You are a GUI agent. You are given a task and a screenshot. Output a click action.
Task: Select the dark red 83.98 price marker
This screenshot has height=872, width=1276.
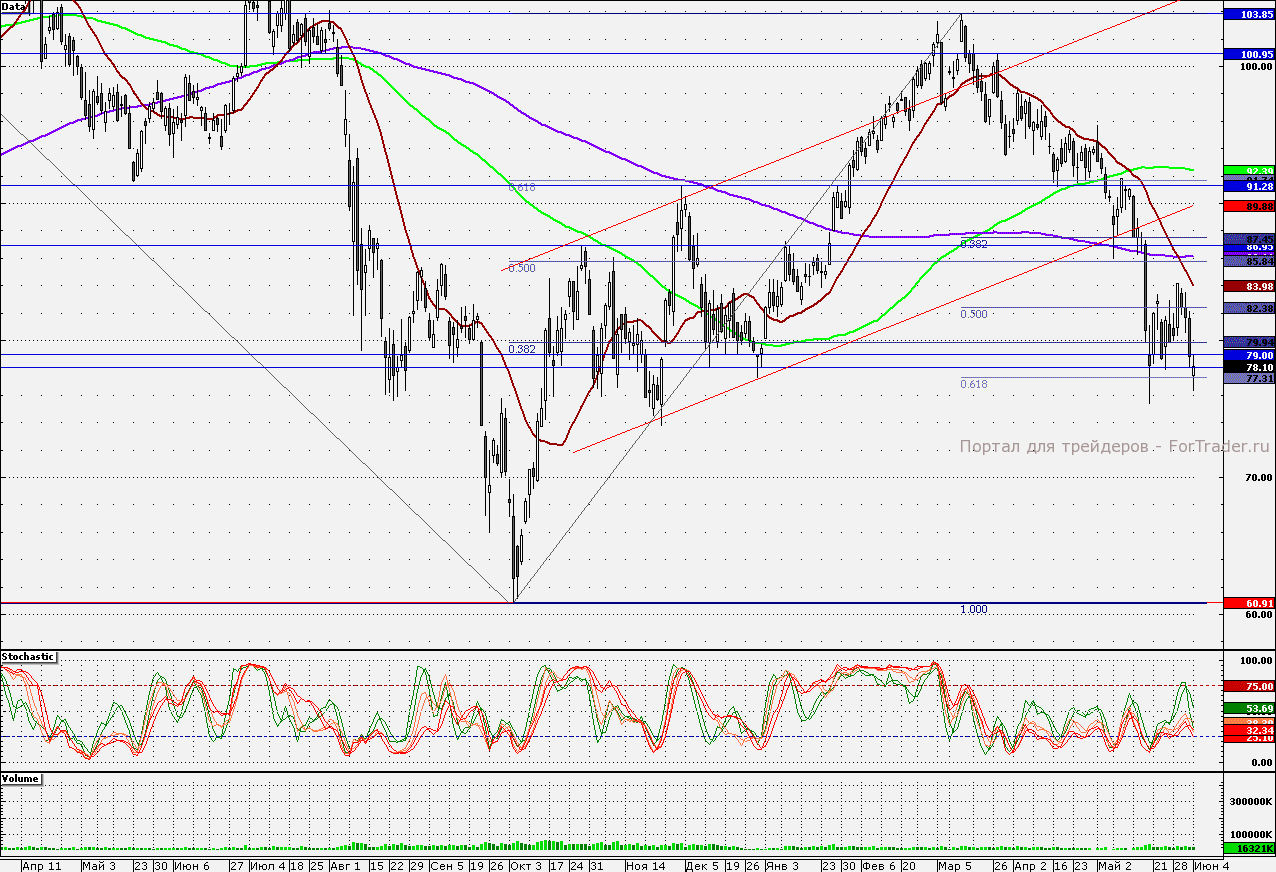point(1250,286)
